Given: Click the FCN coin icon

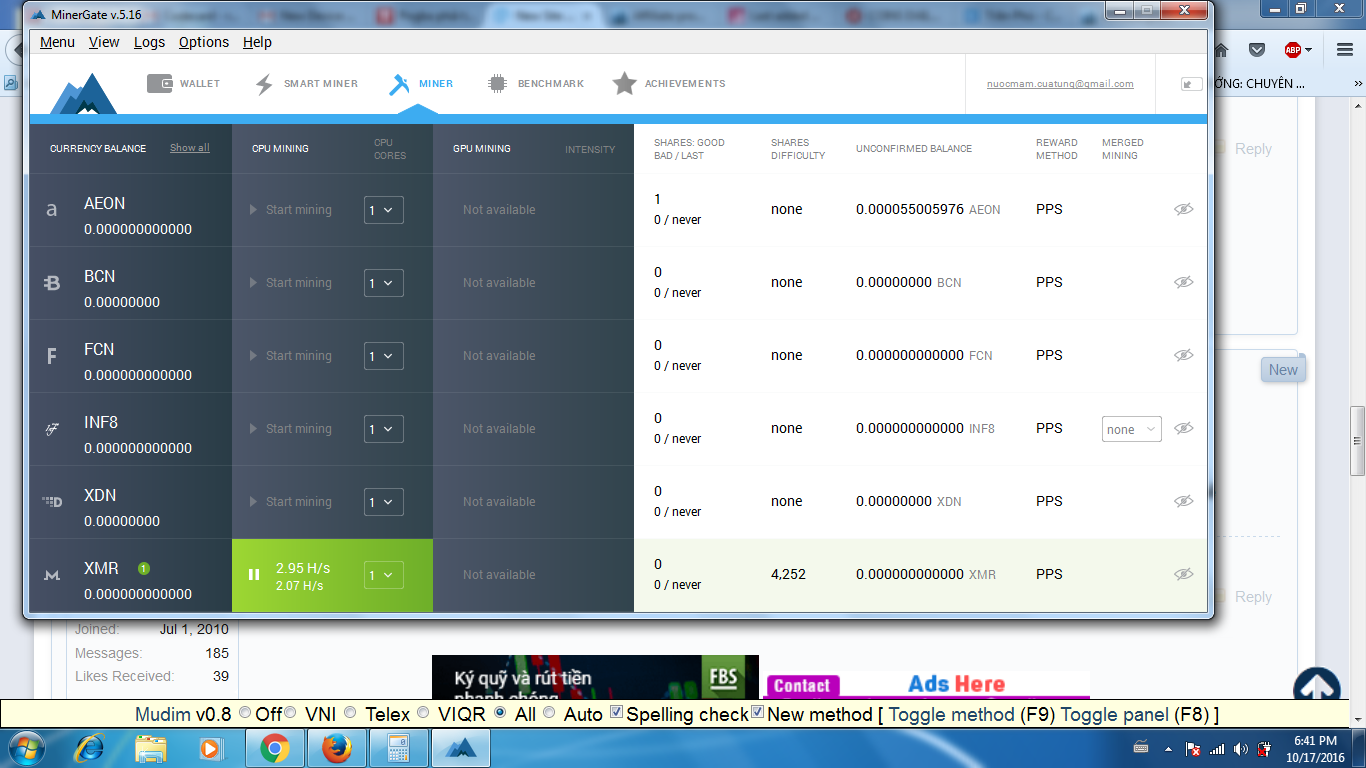Looking at the screenshot, I should coord(52,356).
